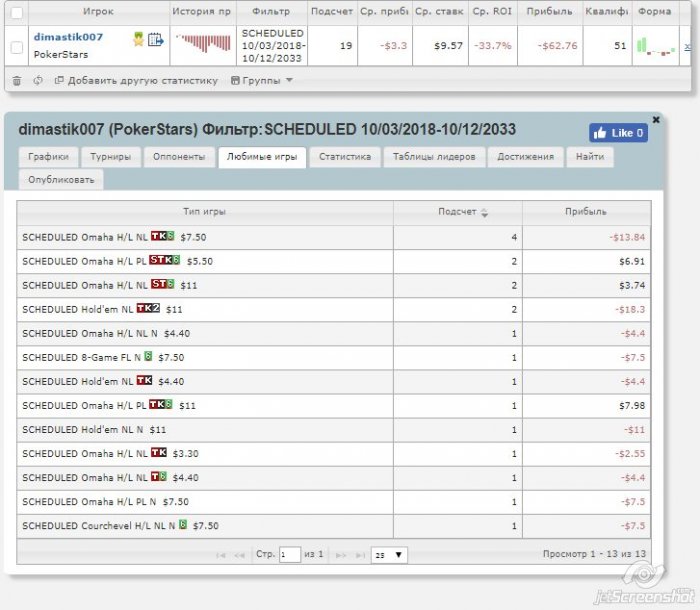Click green 6 badge in 8-Game FL row
700x610 pixels.
(148, 356)
